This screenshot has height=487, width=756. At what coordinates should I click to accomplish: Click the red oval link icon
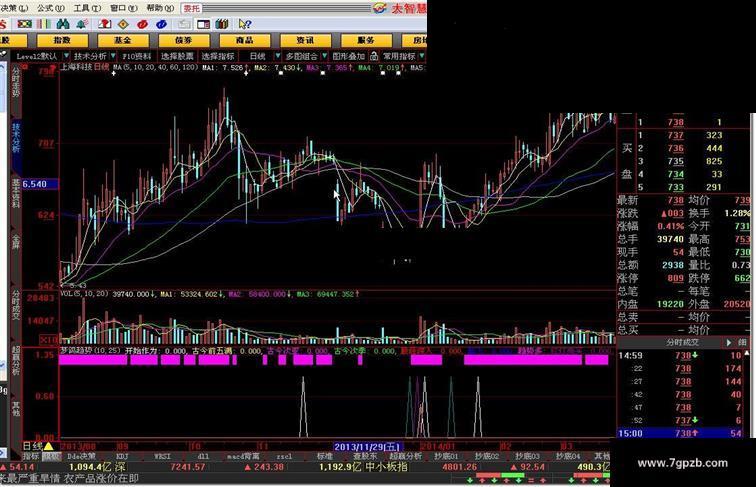click(142, 24)
